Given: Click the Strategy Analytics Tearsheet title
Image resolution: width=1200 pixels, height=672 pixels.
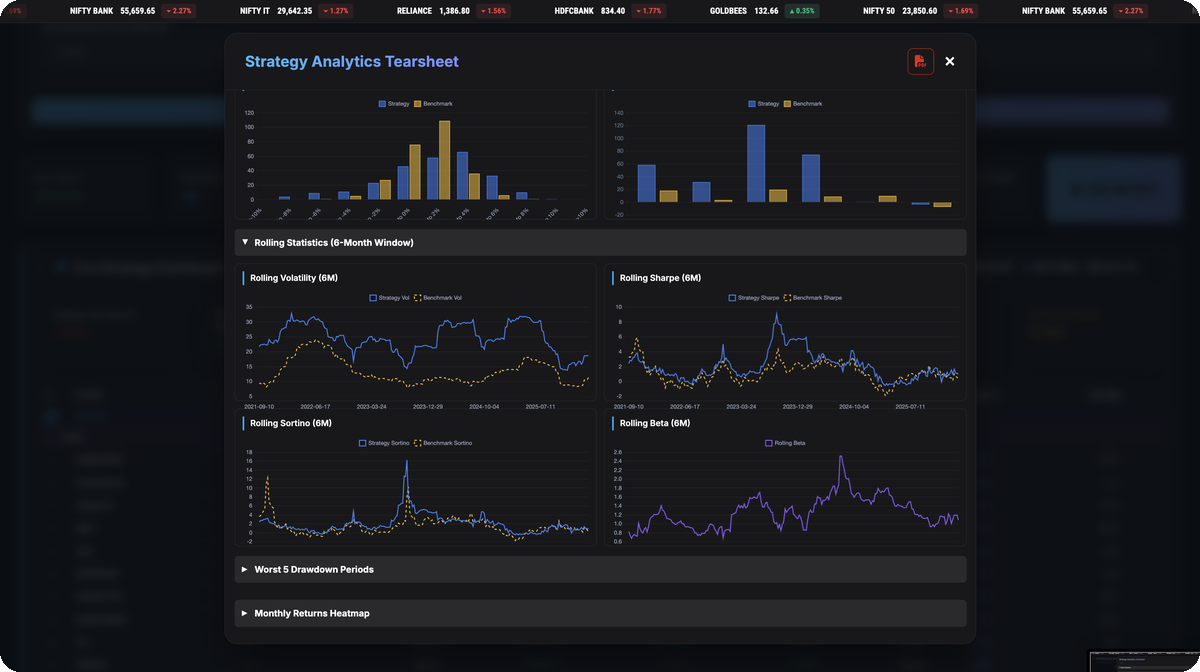Looking at the screenshot, I should click(352, 61).
